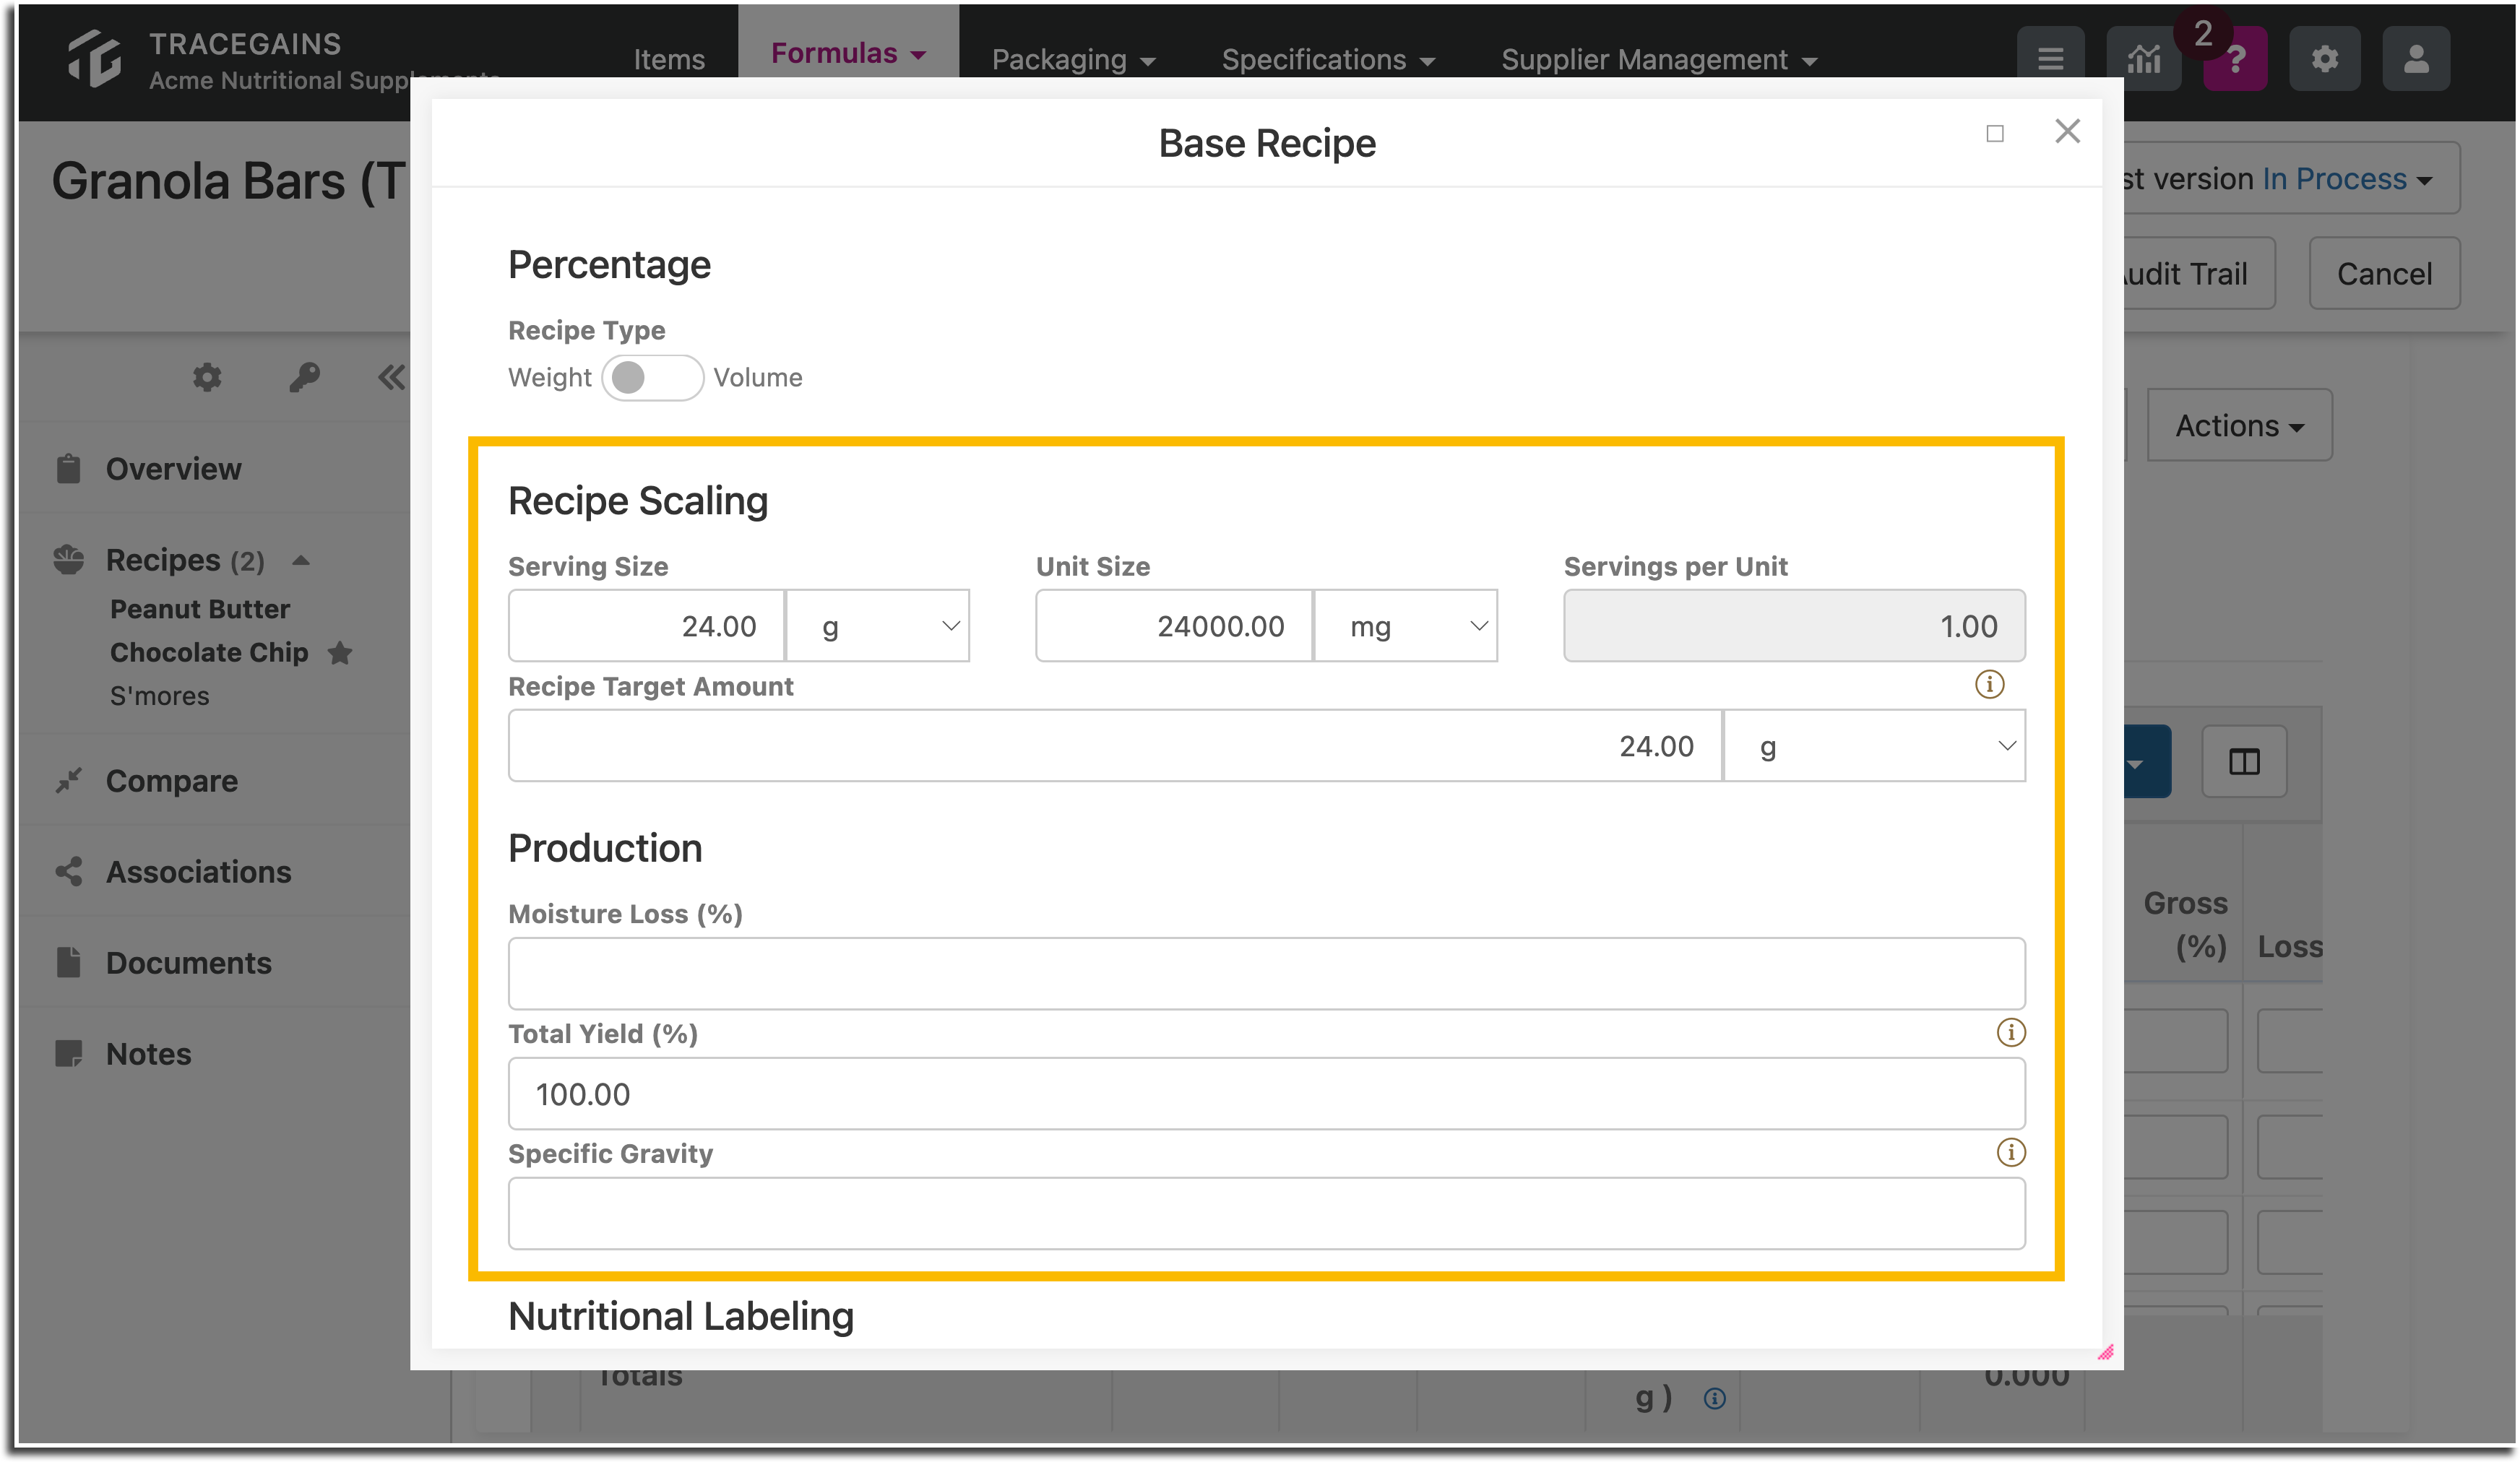Close the Base Recipe dialog
Screen dimensions: 2520x1462
pyautogui.click(x=2067, y=131)
